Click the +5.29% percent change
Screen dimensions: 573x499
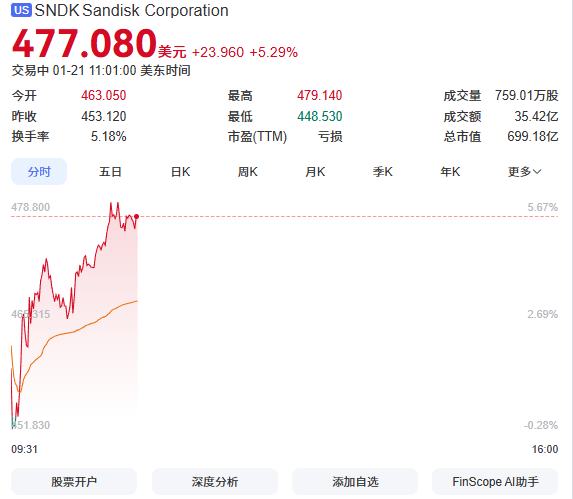tap(274, 52)
